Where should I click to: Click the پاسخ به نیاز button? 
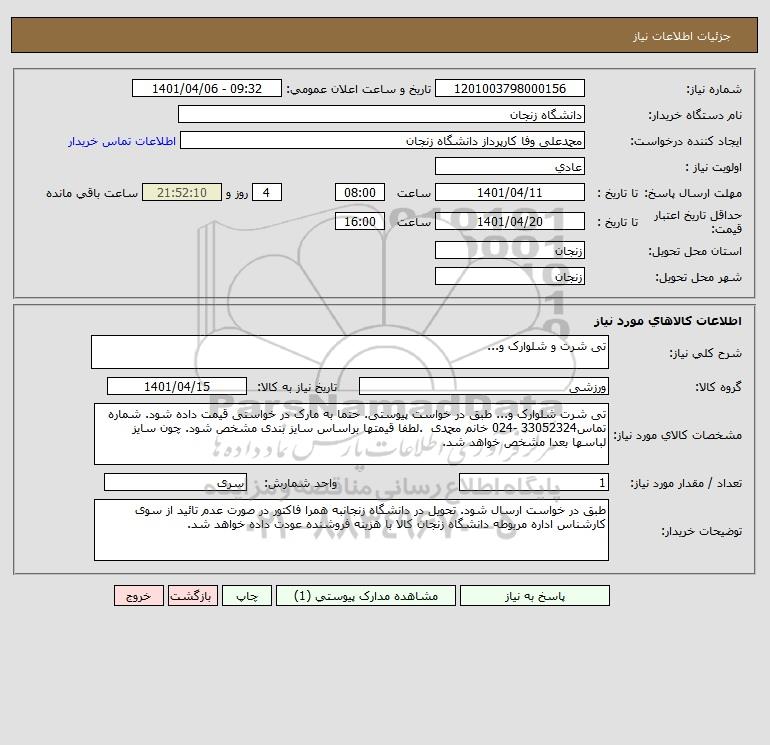tap(534, 596)
